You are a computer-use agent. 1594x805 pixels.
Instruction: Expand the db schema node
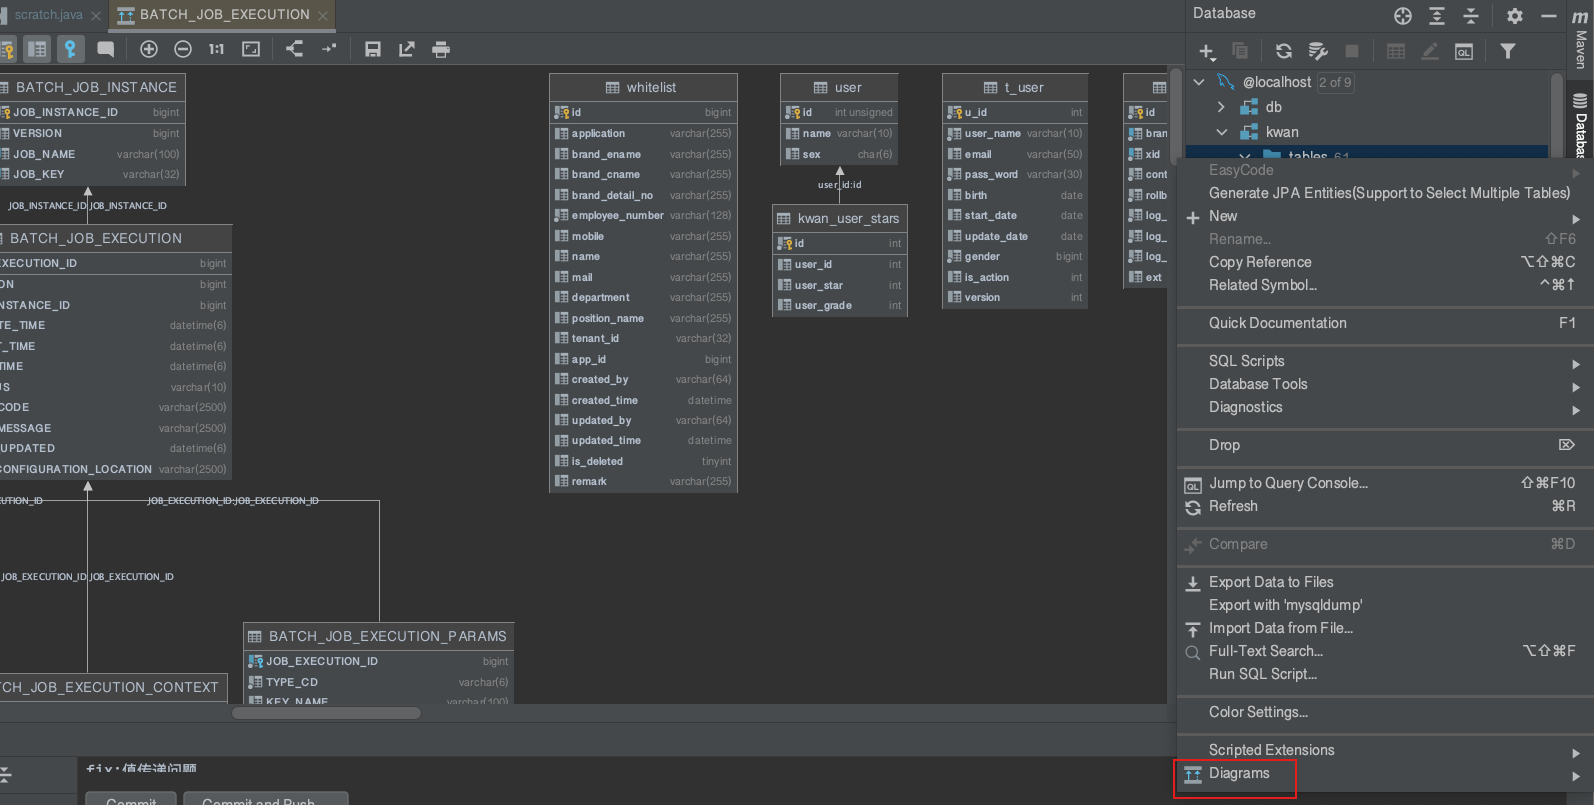click(1221, 107)
